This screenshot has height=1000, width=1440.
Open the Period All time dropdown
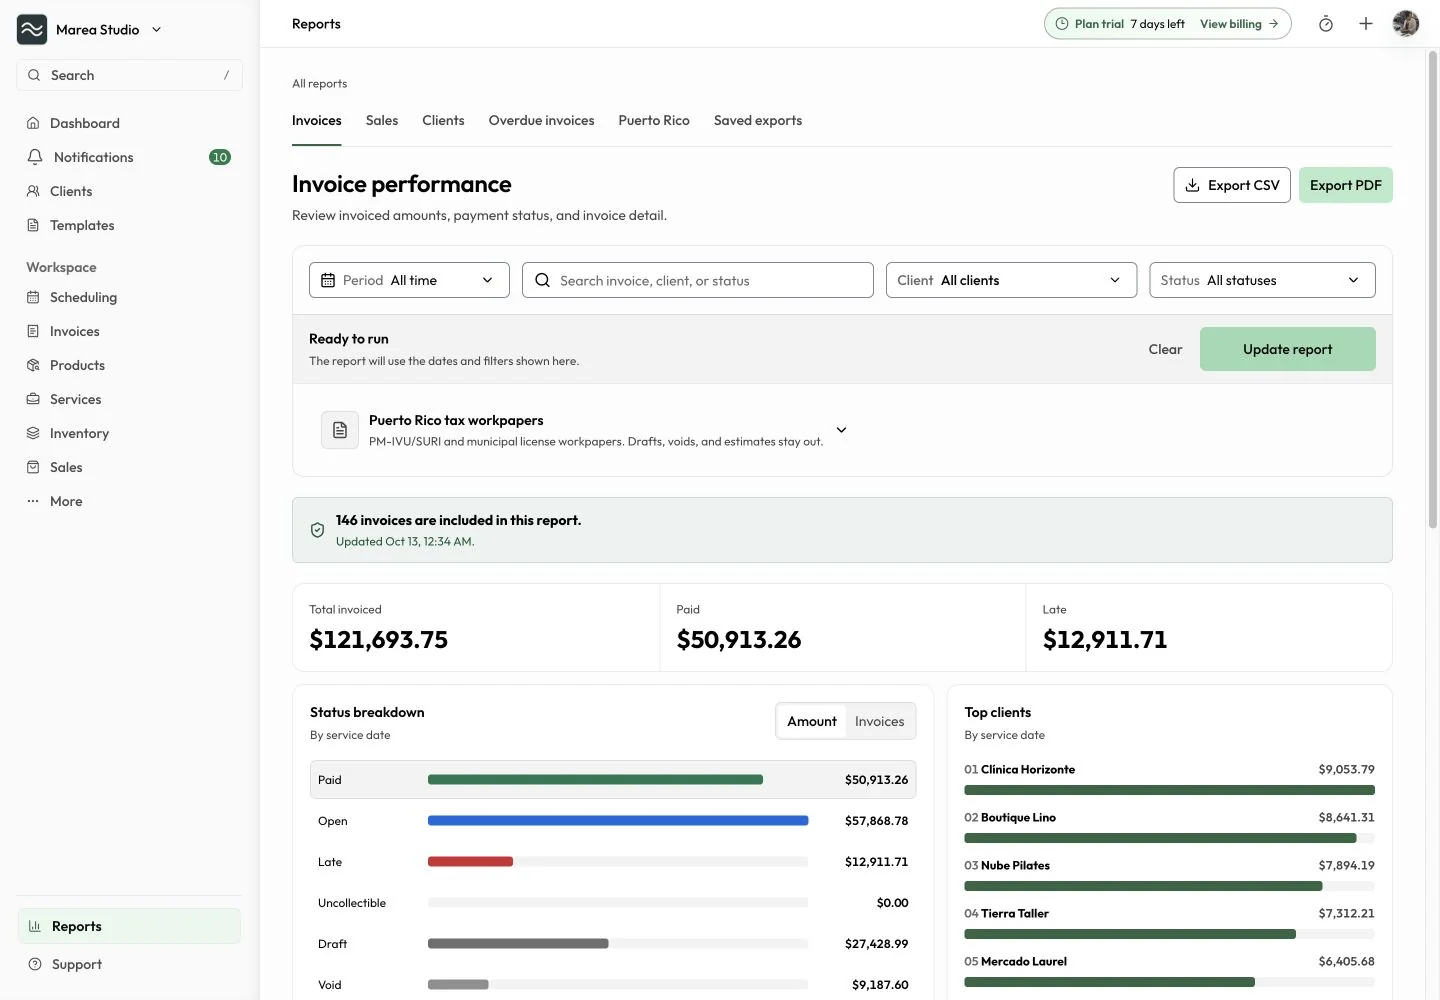click(409, 280)
